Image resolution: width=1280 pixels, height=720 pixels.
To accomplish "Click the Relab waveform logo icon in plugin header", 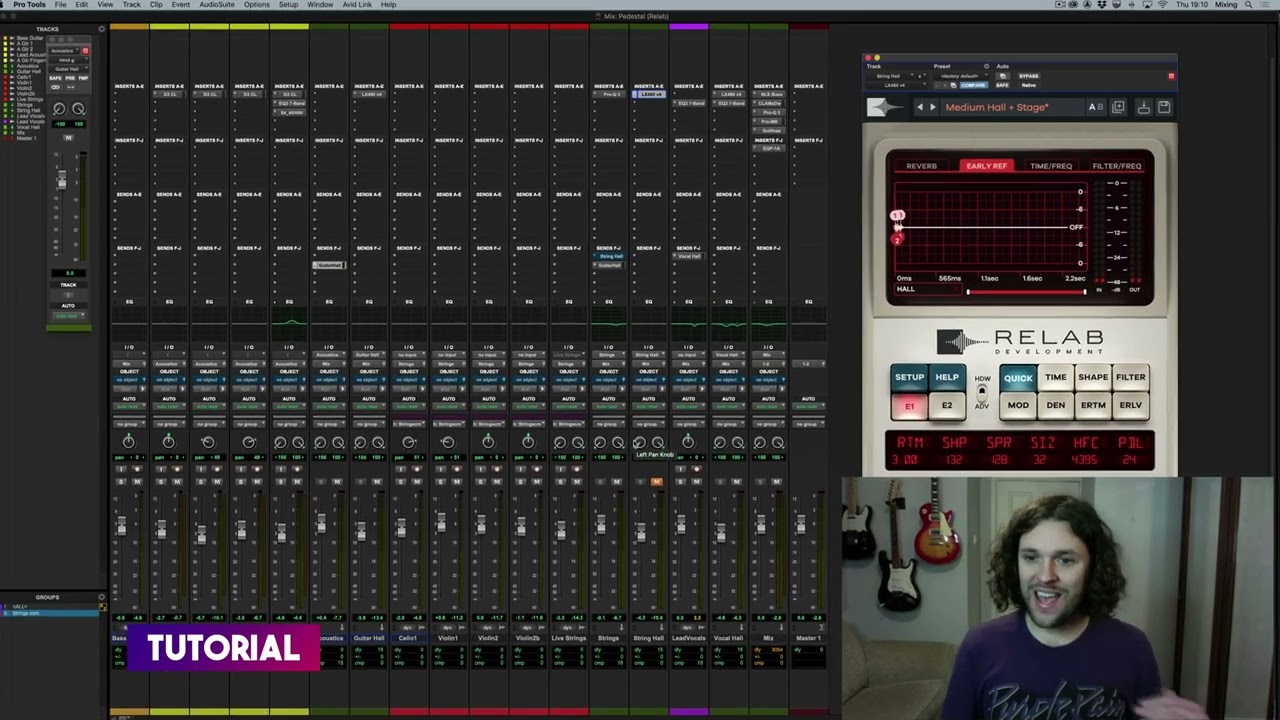I will (887, 107).
